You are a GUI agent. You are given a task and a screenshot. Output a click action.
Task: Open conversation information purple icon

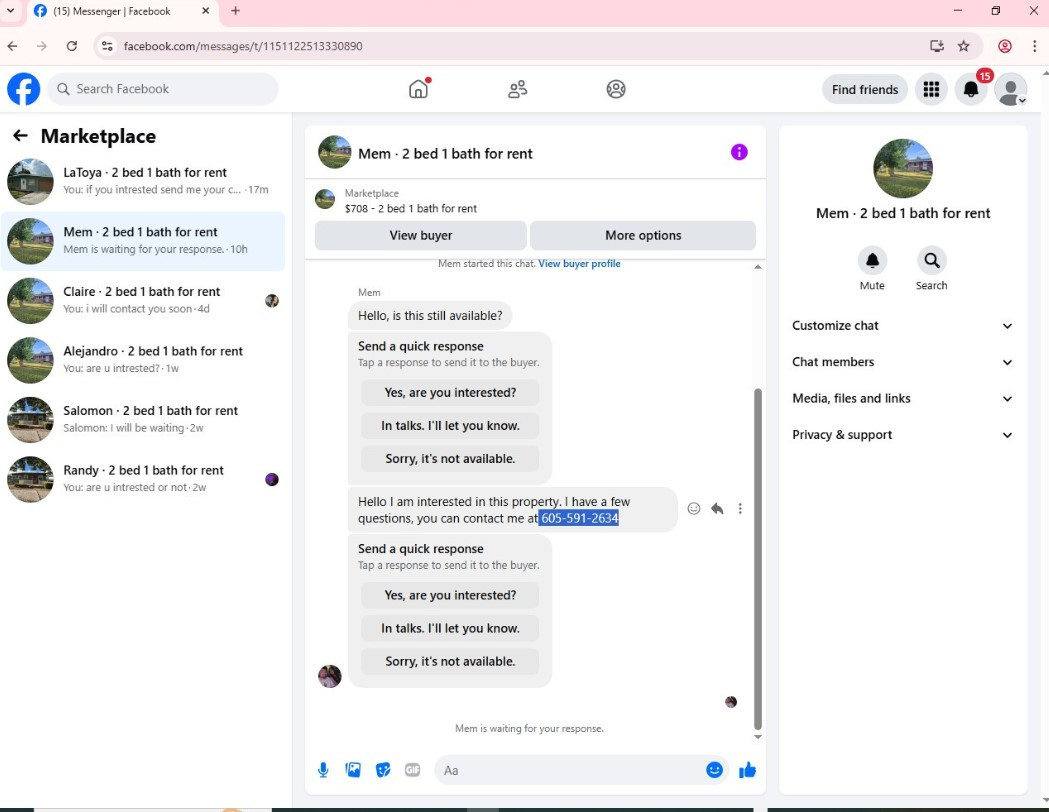click(739, 152)
